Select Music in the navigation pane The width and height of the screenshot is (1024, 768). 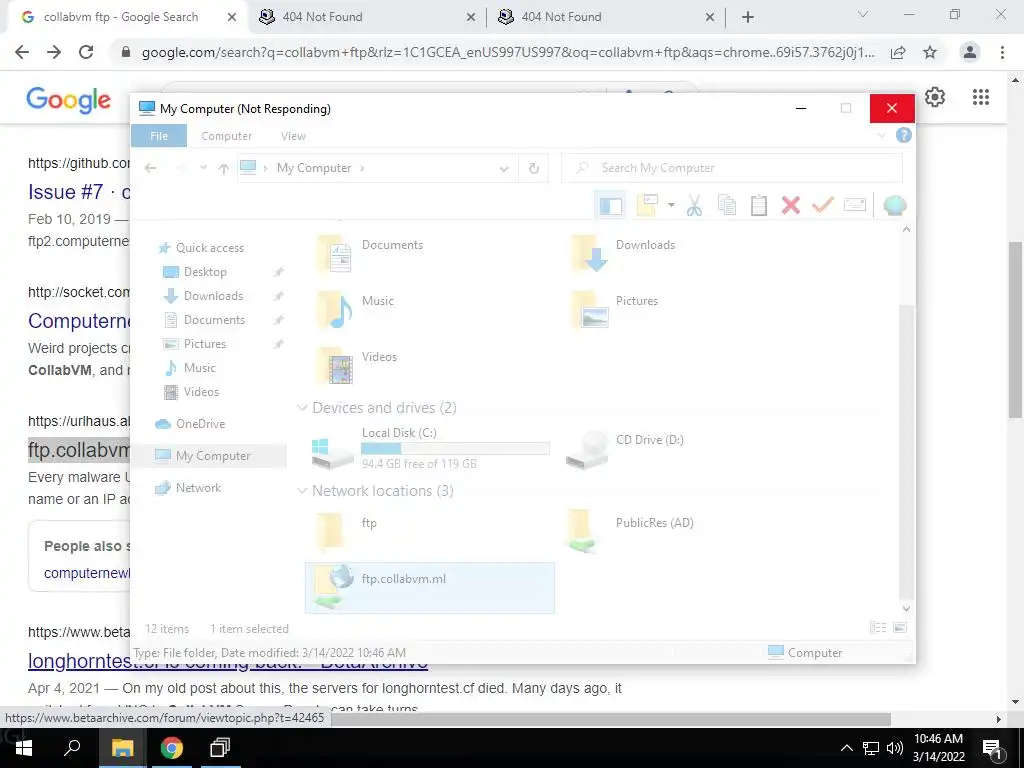(x=199, y=368)
